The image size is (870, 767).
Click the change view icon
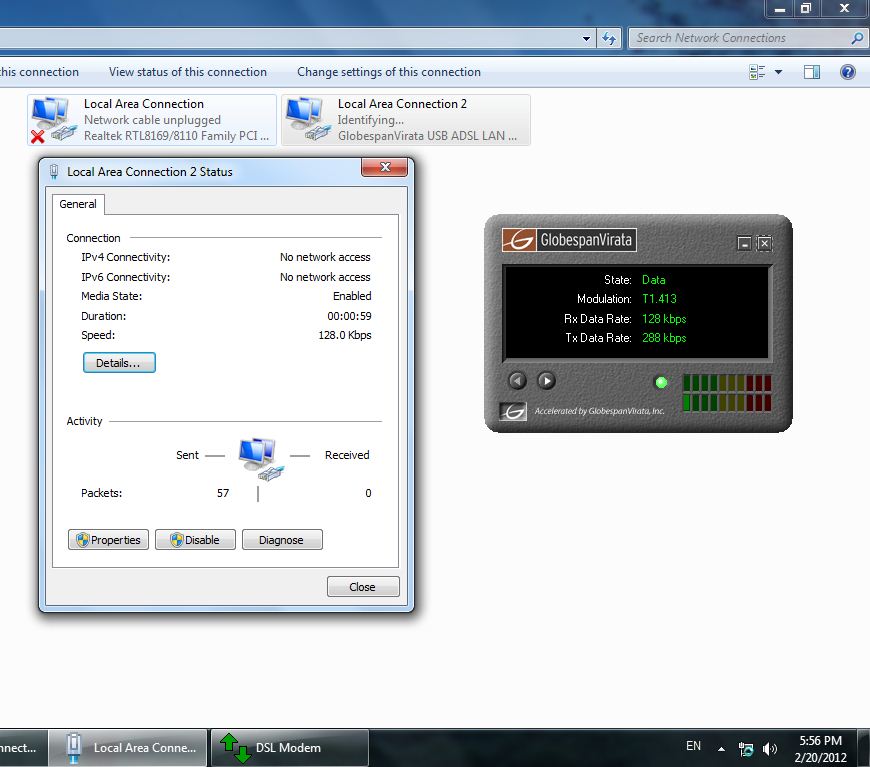757,72
